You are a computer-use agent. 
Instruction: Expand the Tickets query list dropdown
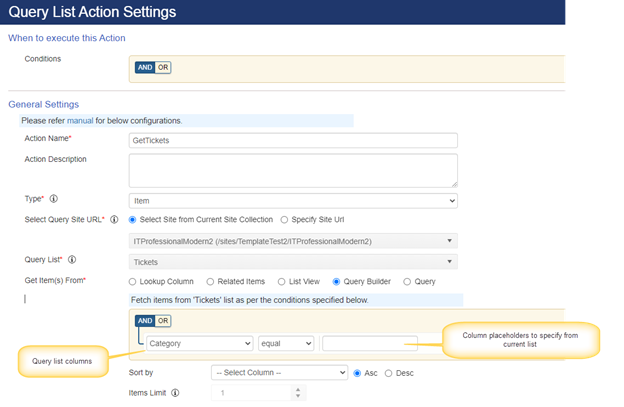(293, 262)
